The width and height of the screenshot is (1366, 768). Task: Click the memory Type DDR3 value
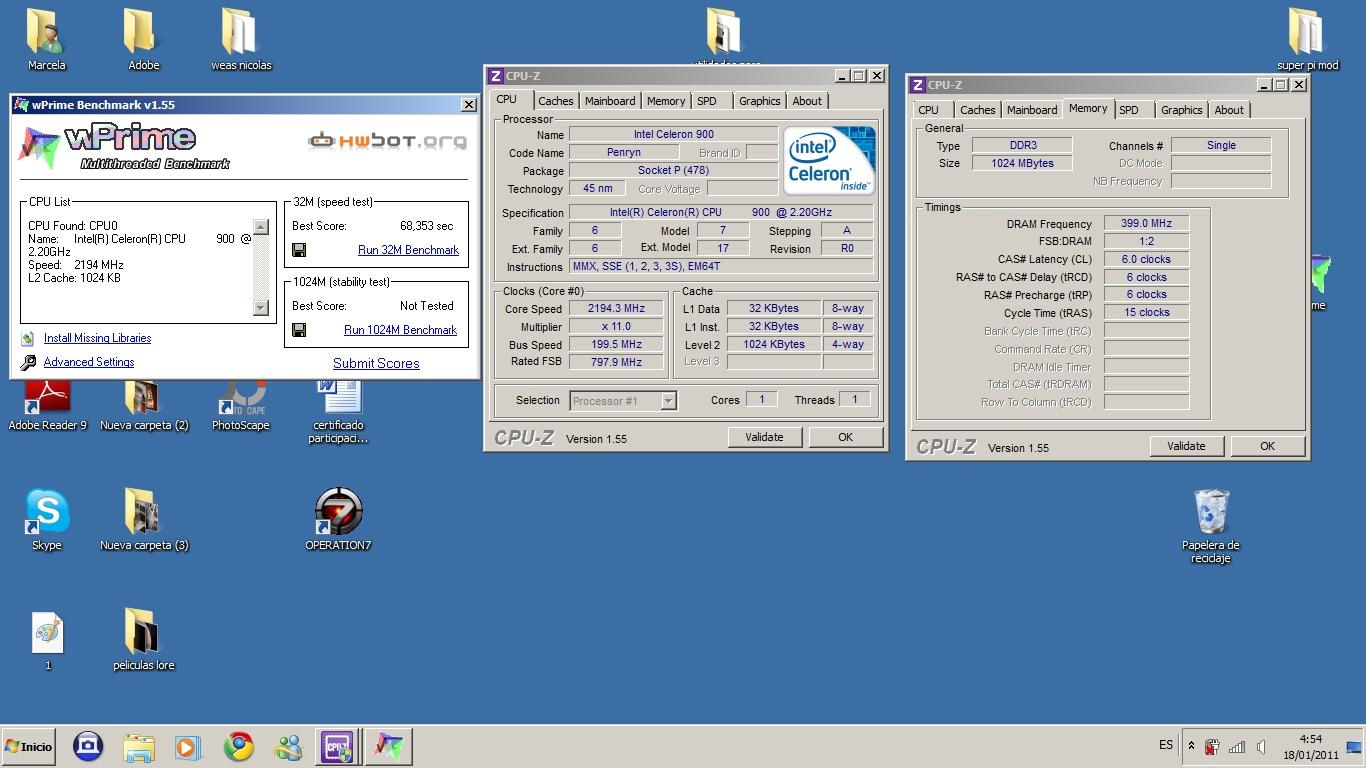pyautogui.click(x=1022, y=145)
